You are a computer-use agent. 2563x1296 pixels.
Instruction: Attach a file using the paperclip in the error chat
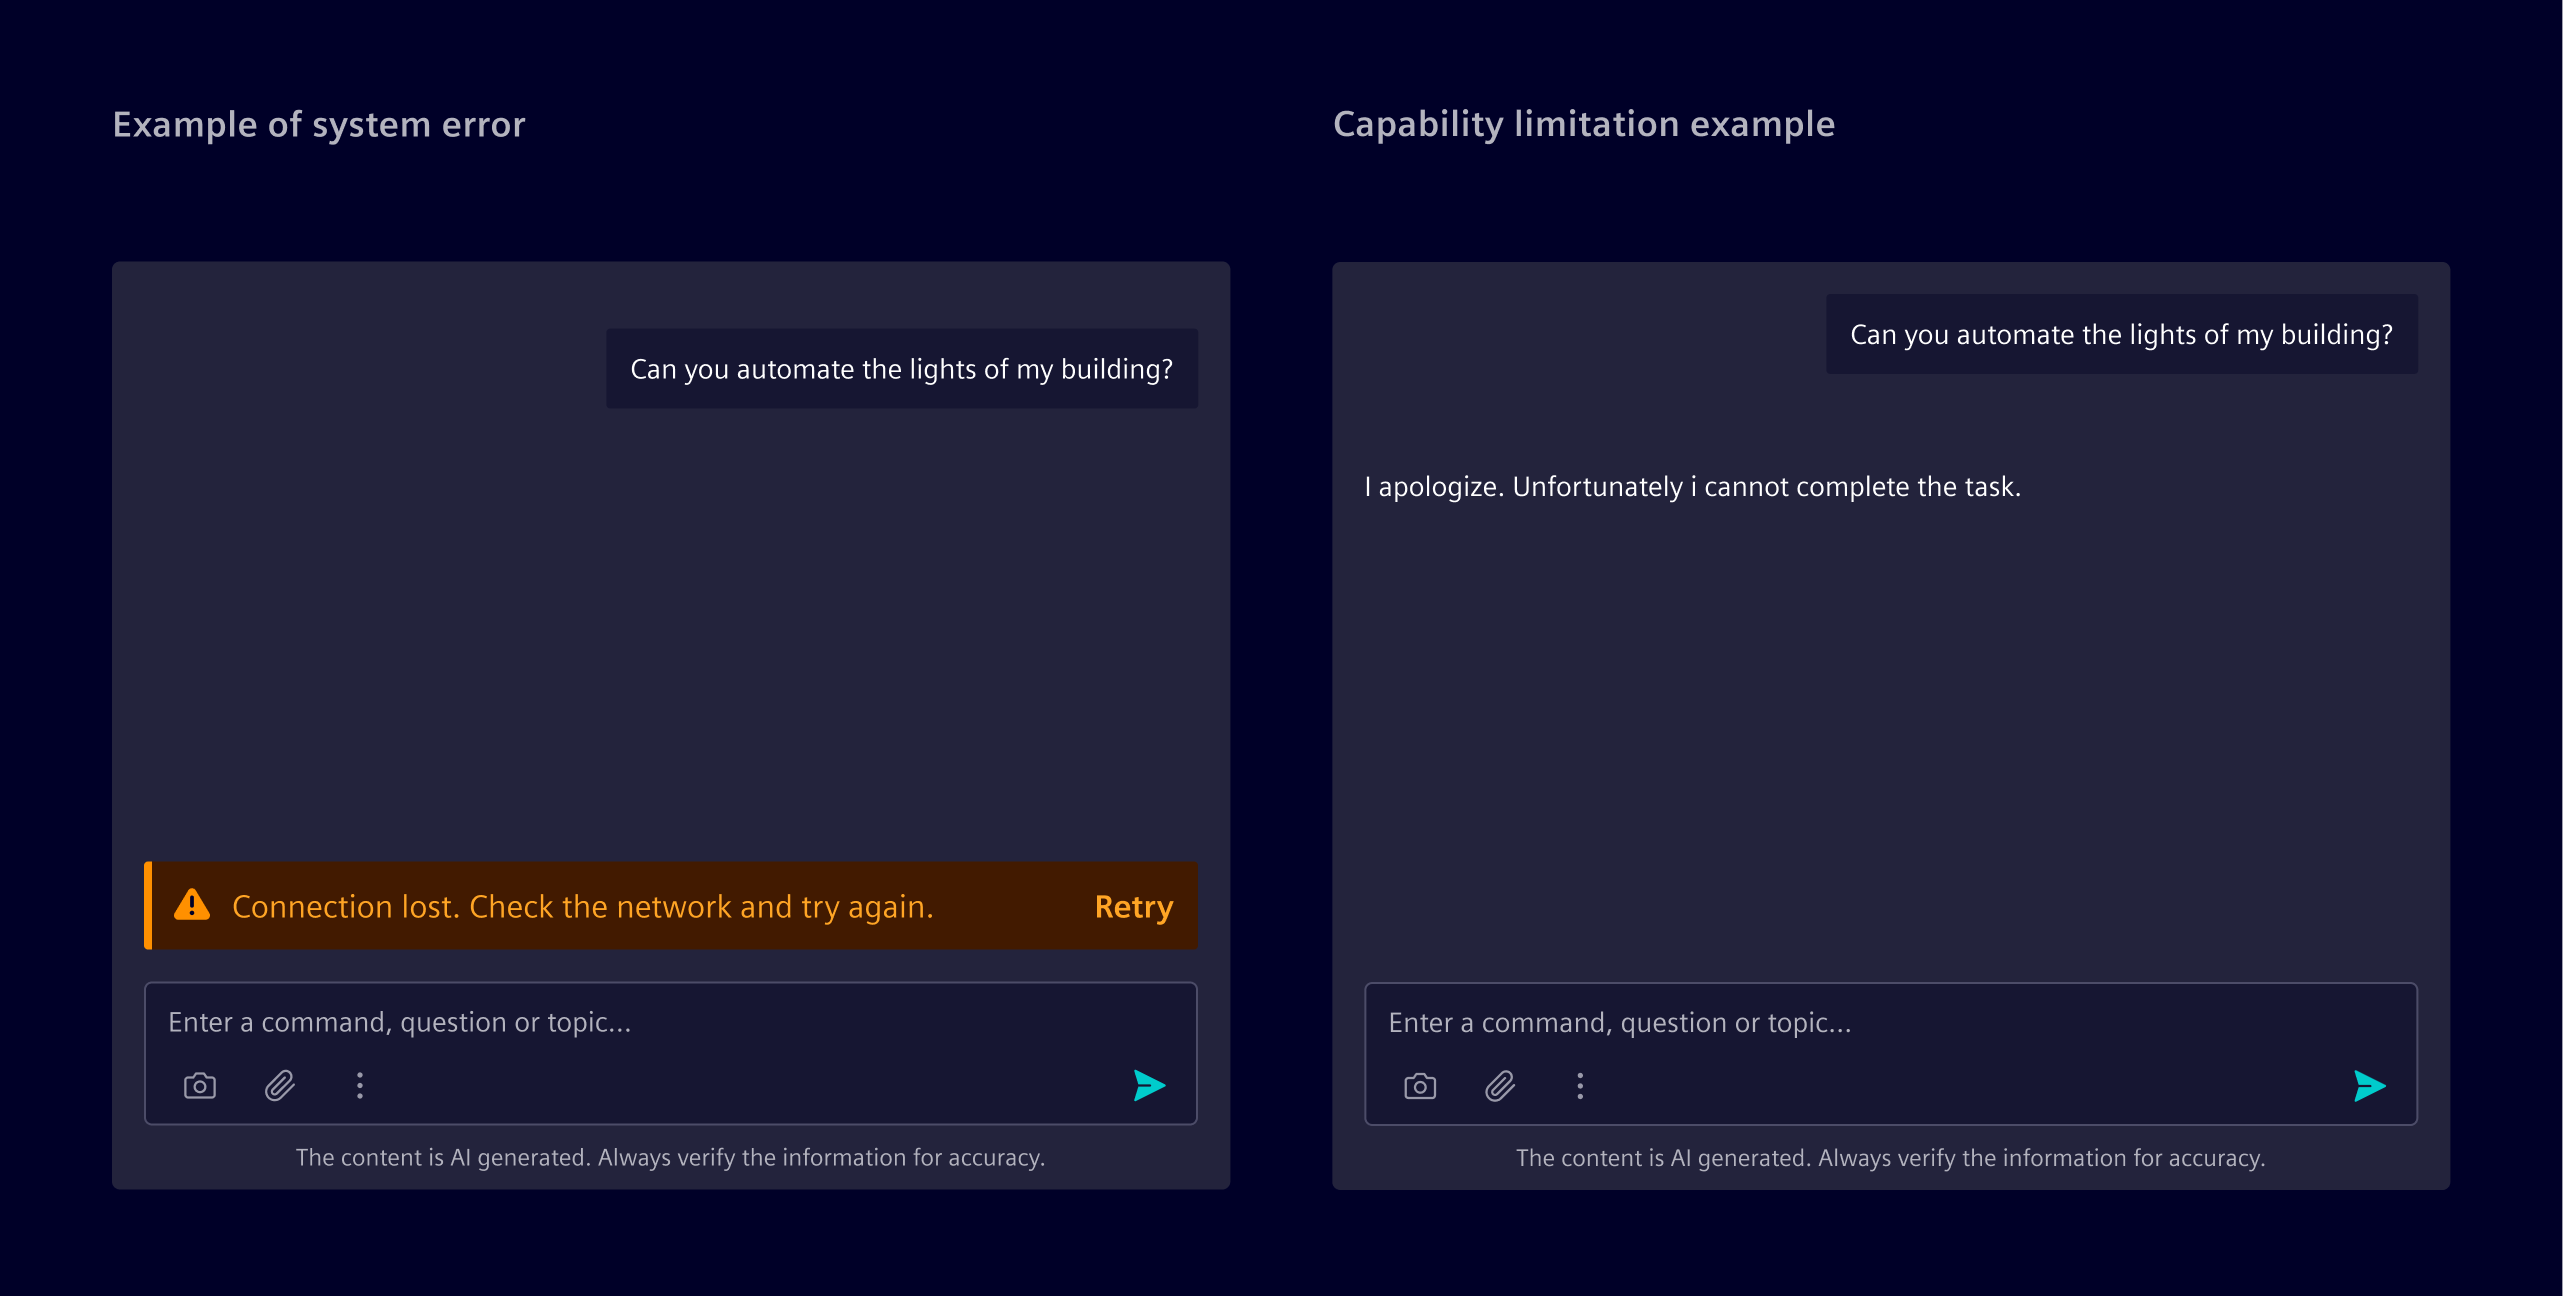pos(278,1086)
